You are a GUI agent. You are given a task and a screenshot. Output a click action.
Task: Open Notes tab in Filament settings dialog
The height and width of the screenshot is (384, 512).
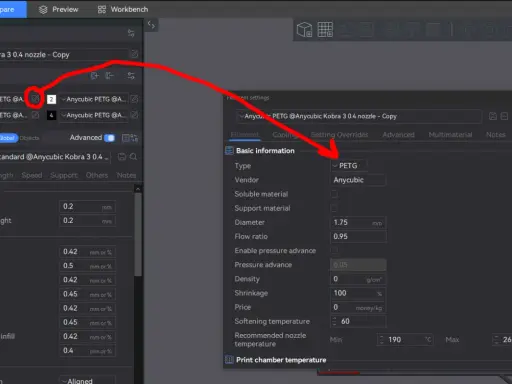495,135
